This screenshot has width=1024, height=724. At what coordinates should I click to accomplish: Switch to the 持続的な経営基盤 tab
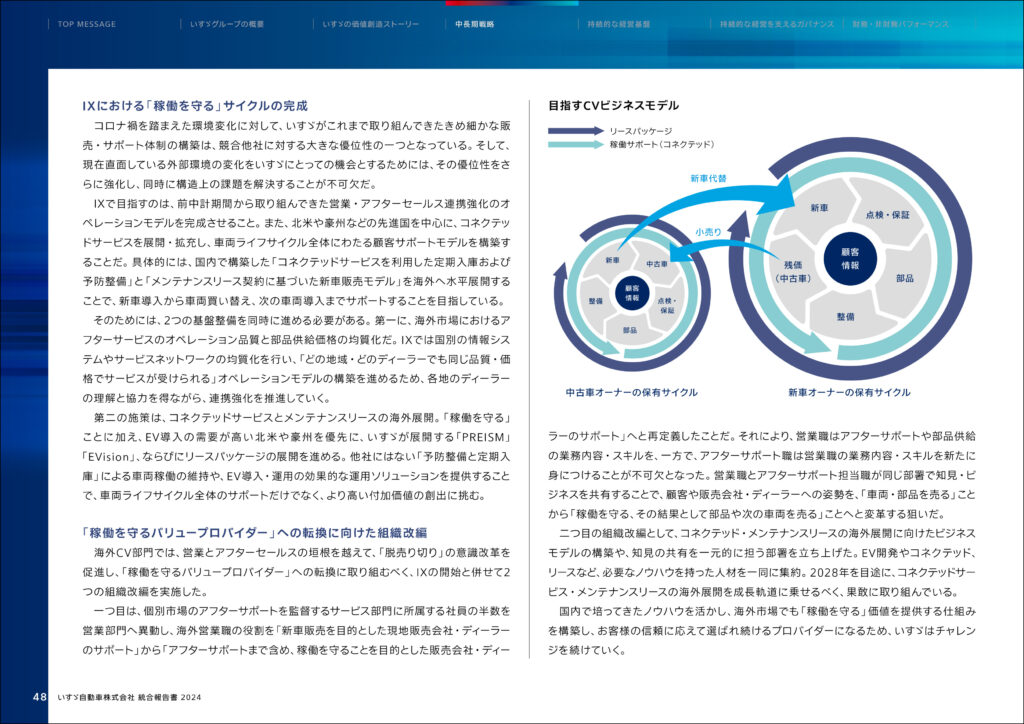(x=618, y=24)
